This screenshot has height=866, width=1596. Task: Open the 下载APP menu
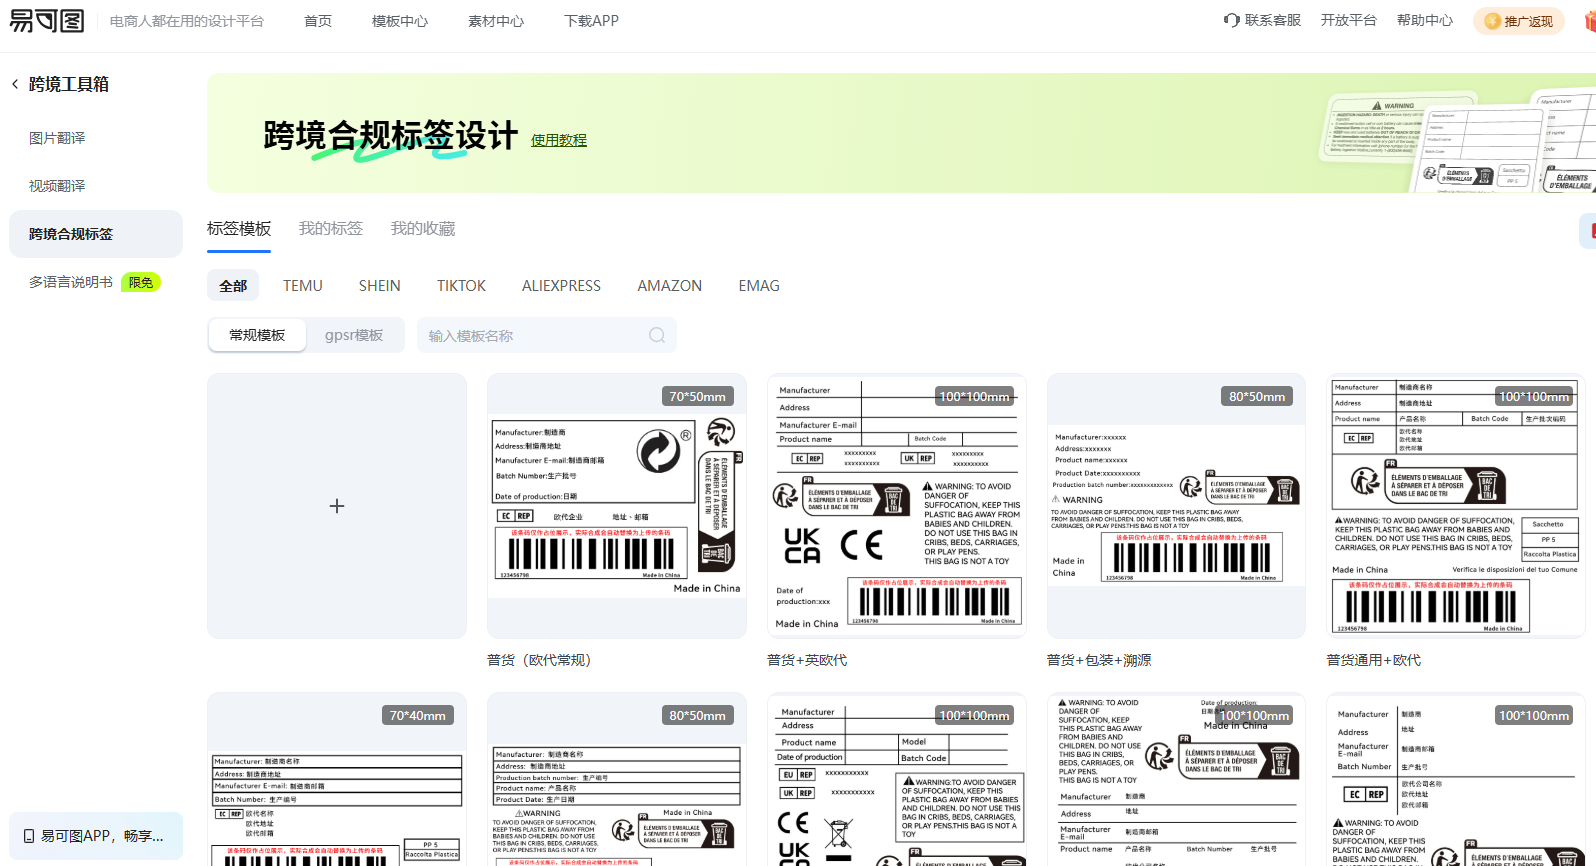pos(591,21)
